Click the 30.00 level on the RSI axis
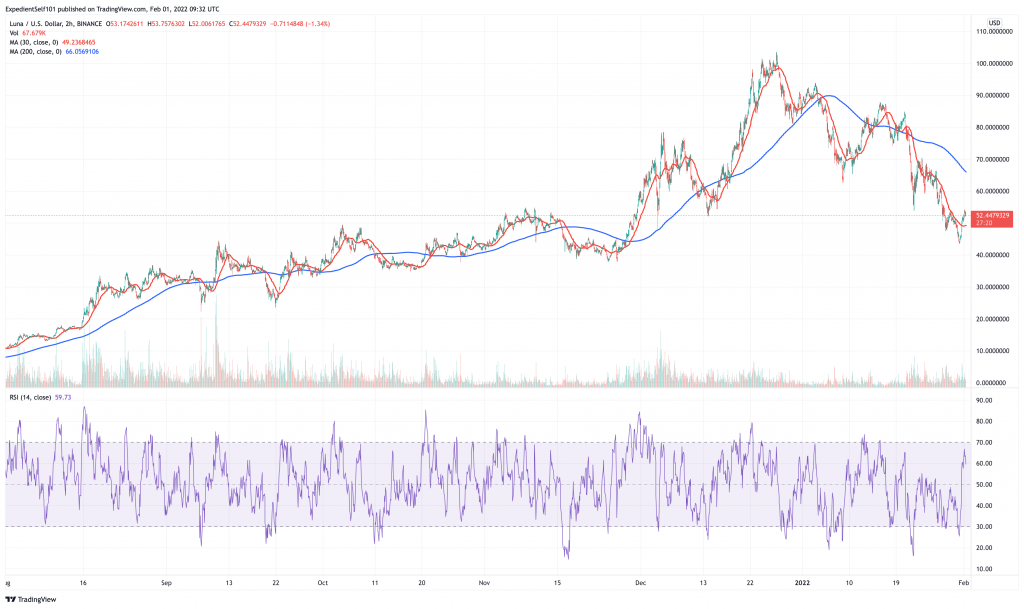1024x609 pixels. (x=984, y=527)
